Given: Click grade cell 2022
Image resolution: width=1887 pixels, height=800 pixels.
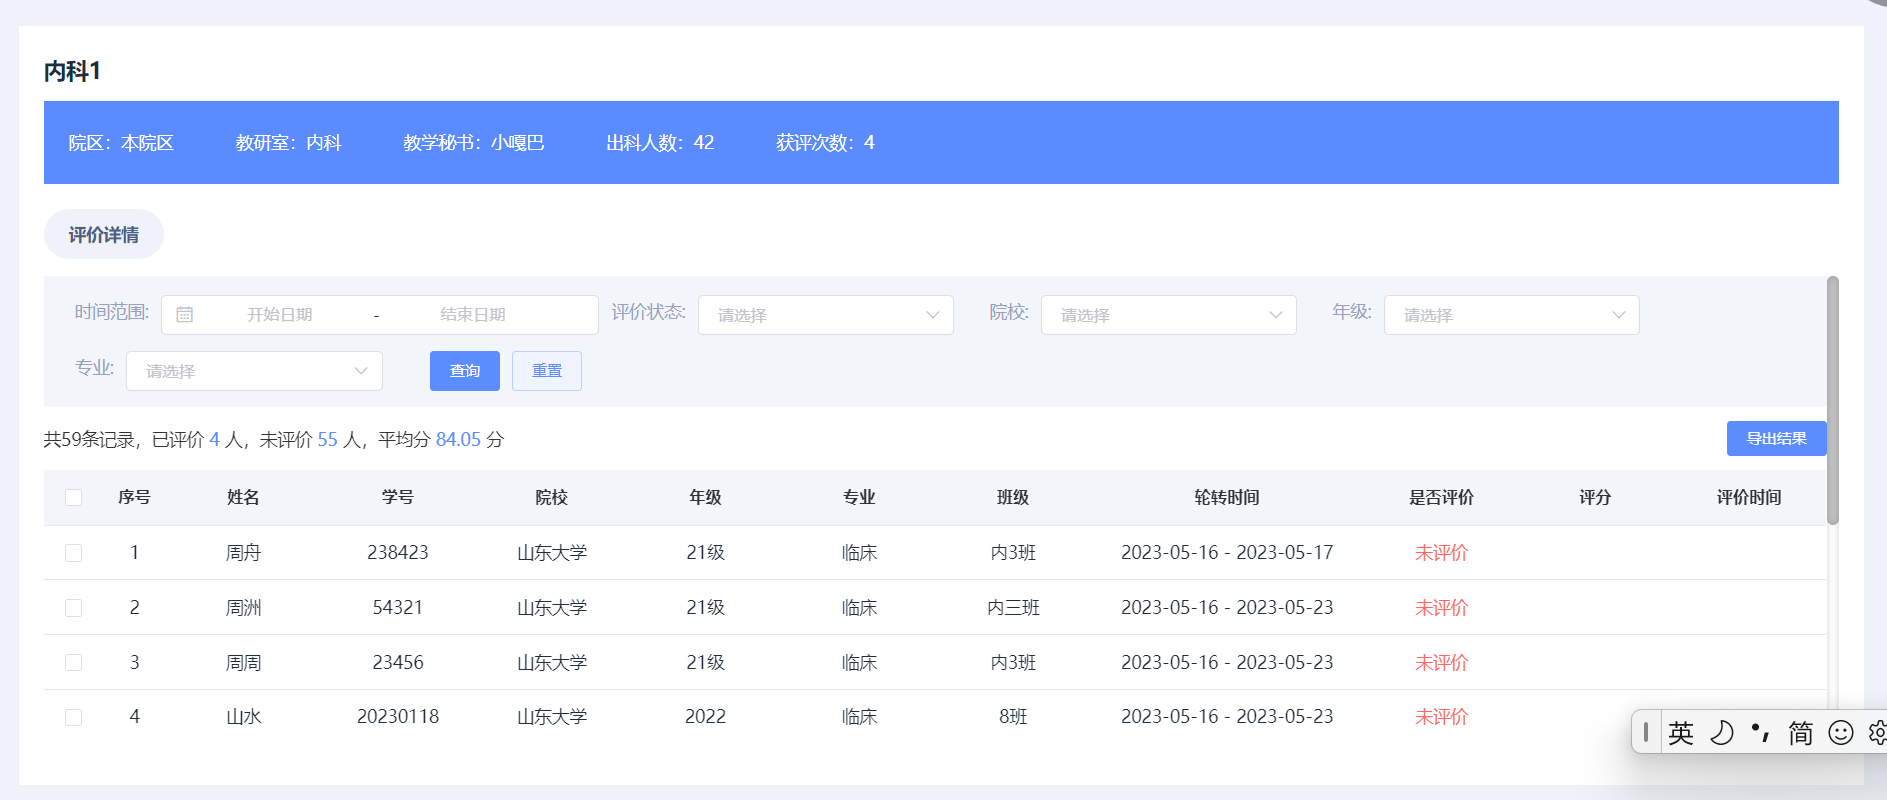Looking at the screenshot, I should coord(705,717).
